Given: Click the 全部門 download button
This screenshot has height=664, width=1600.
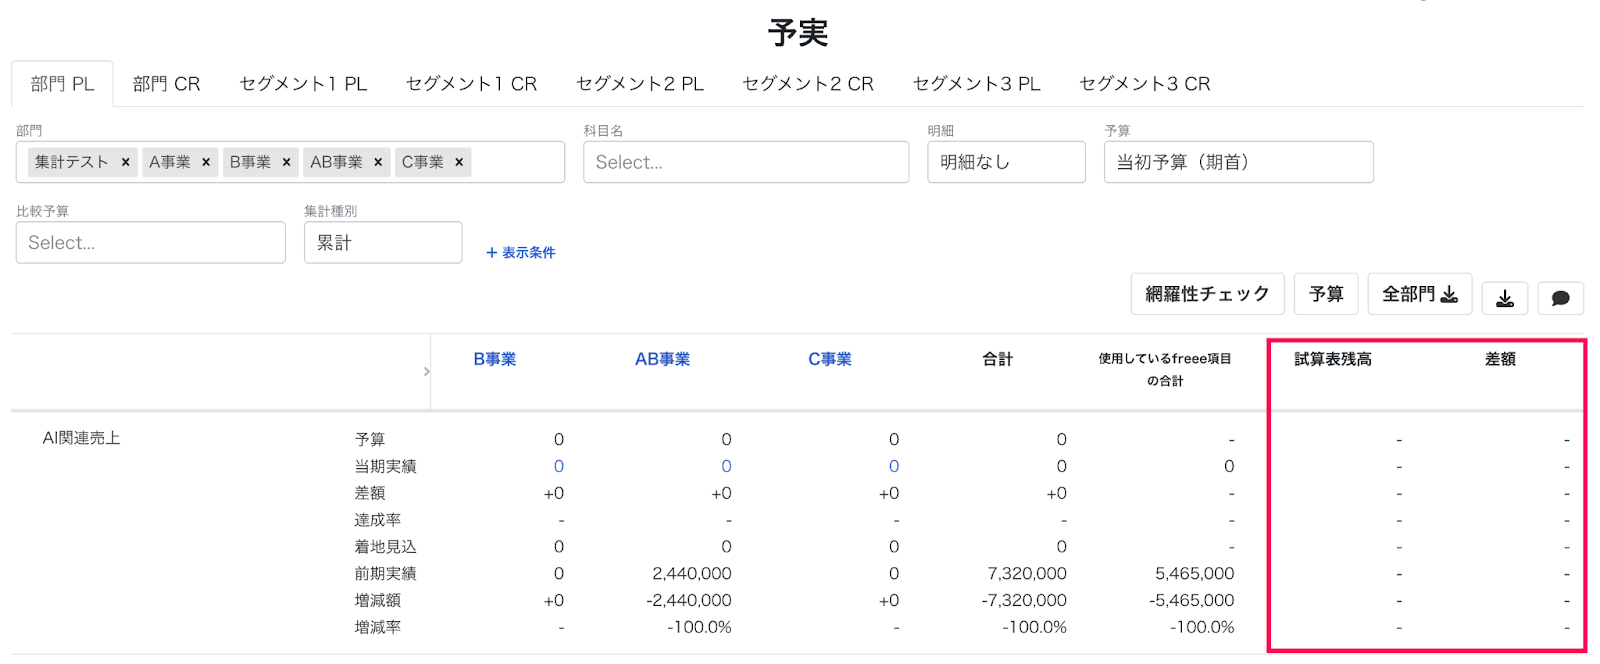Looking at the screenshot, I should 1420,294.
